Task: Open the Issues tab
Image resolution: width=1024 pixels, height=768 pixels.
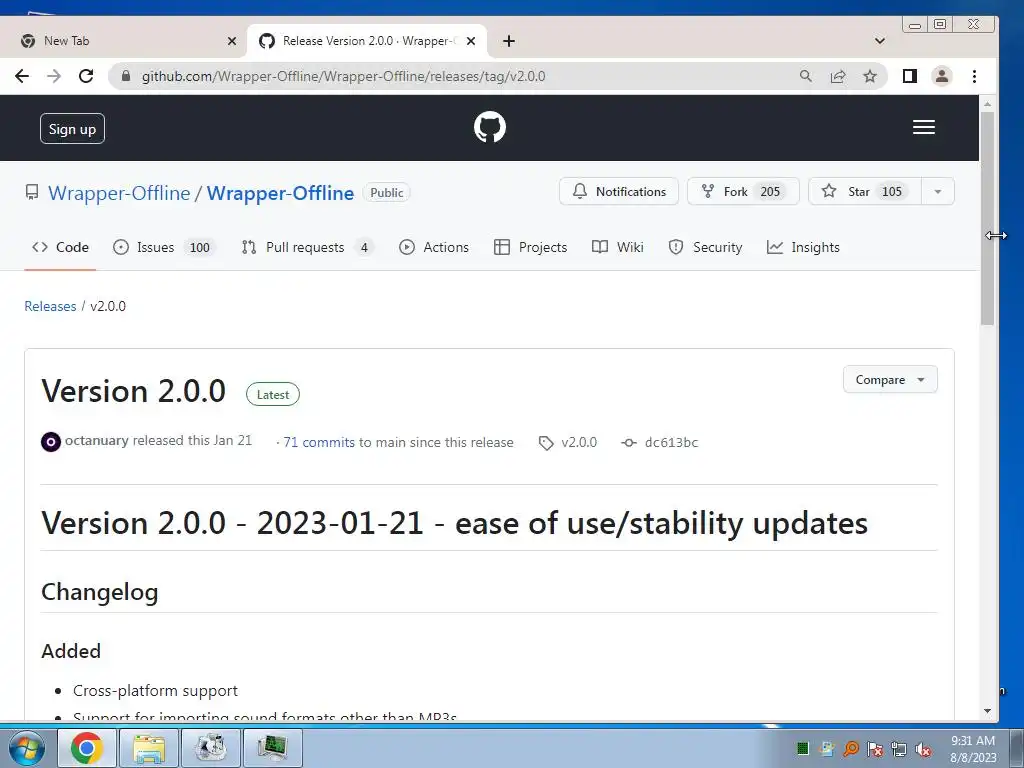Action: (165, 247)
